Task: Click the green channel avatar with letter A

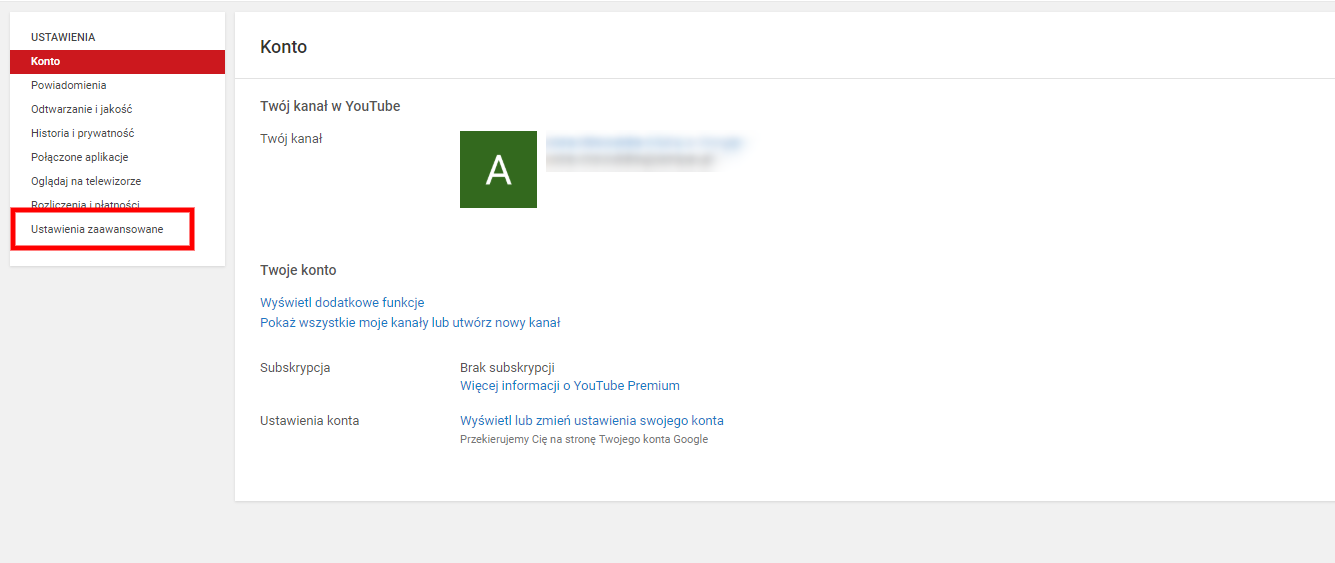Action: [498, 170]
